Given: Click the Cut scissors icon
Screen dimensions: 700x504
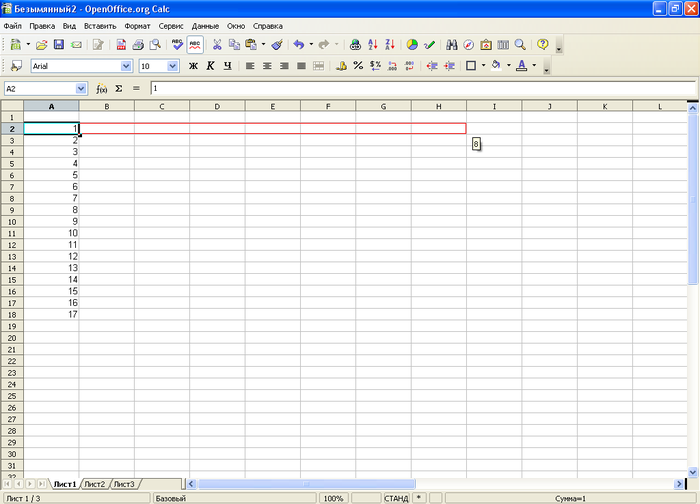Looking at the screenshot, I should coord(217,45).
